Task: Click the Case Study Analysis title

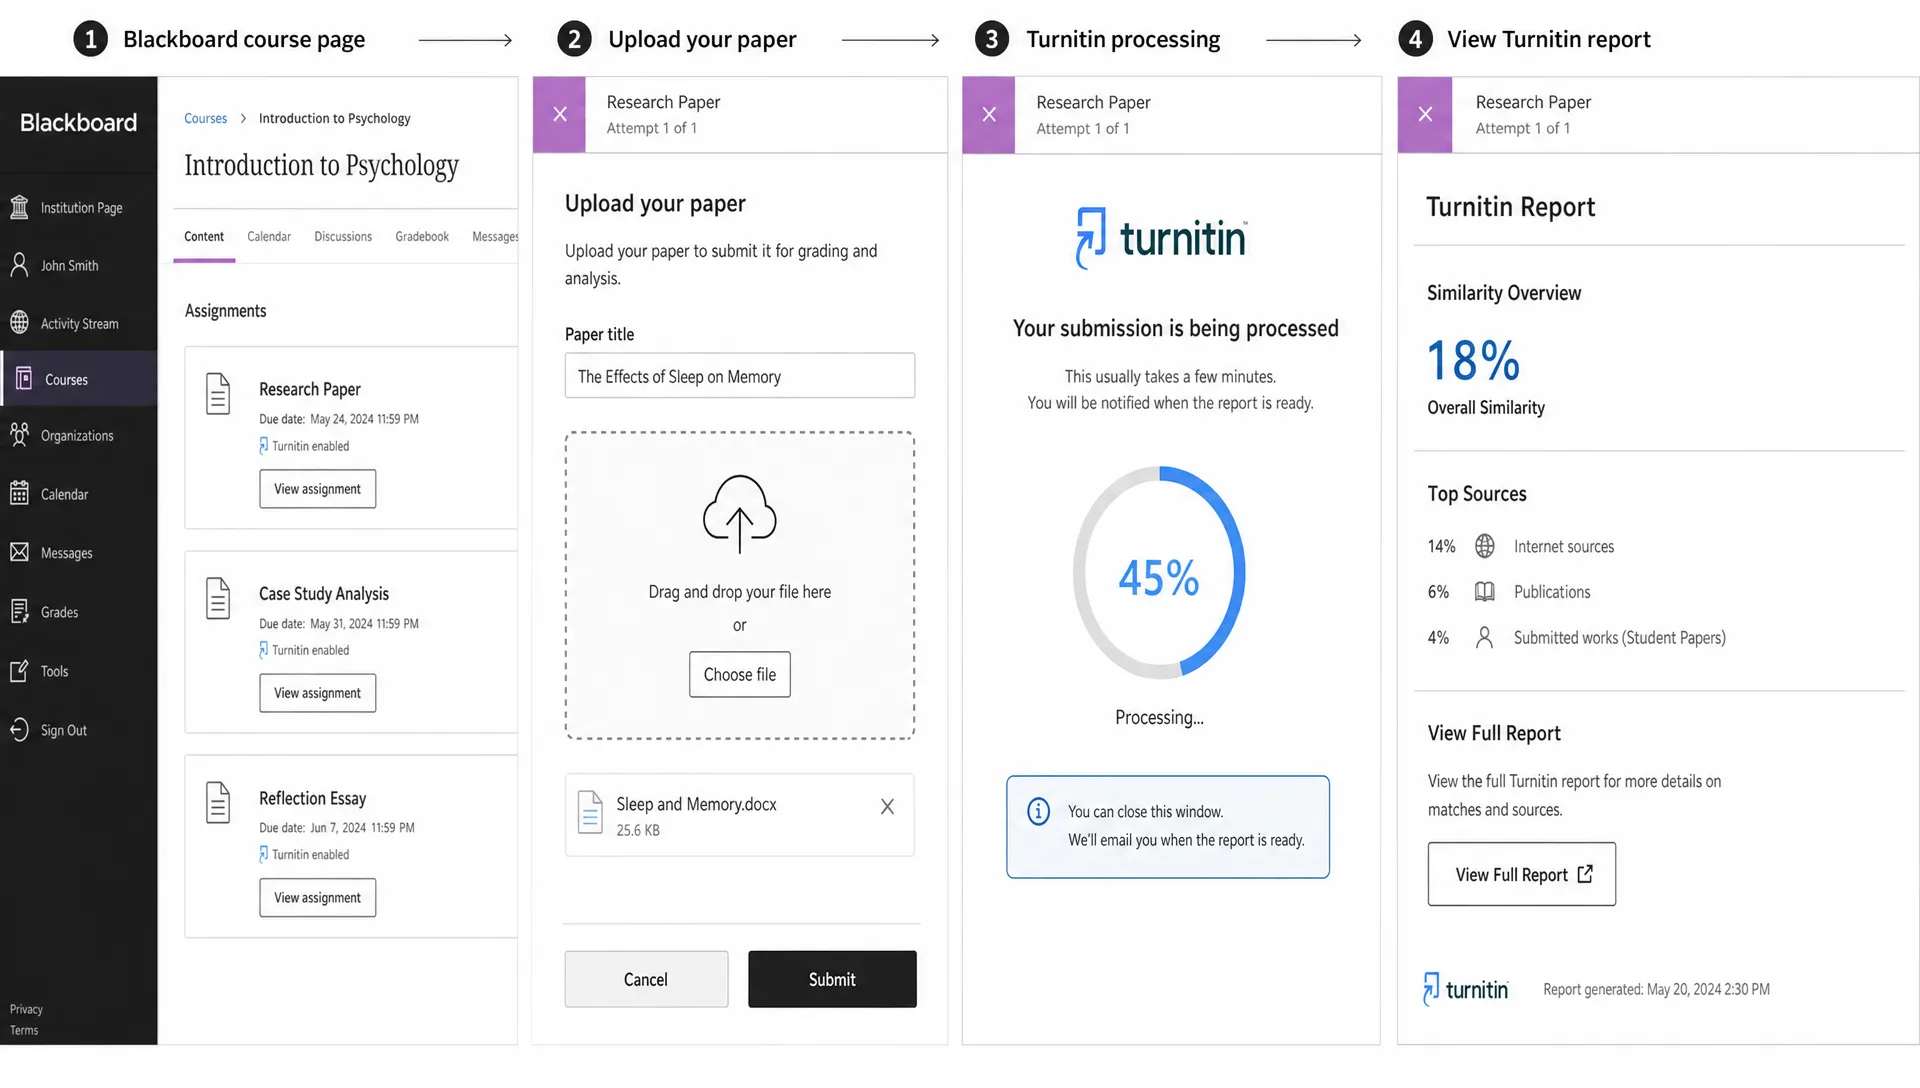Action: tap(324, 594)
